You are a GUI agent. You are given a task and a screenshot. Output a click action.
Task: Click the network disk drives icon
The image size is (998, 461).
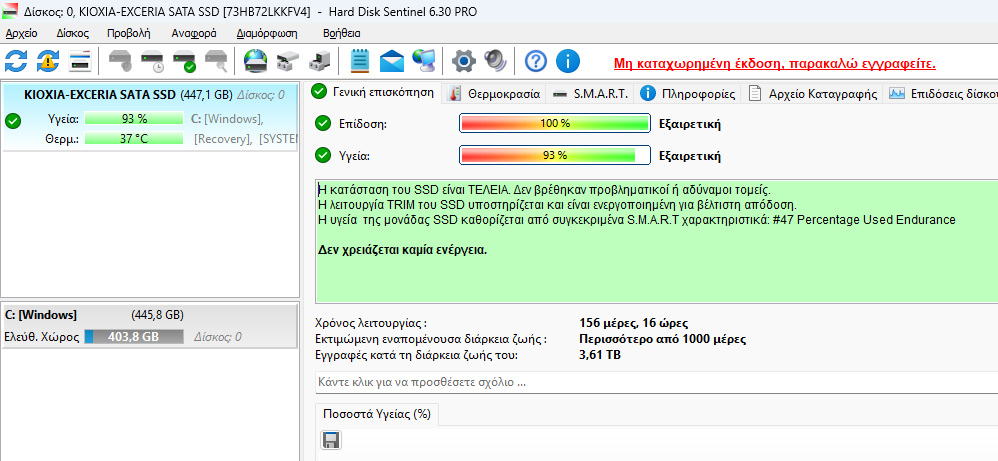point(288,61)
